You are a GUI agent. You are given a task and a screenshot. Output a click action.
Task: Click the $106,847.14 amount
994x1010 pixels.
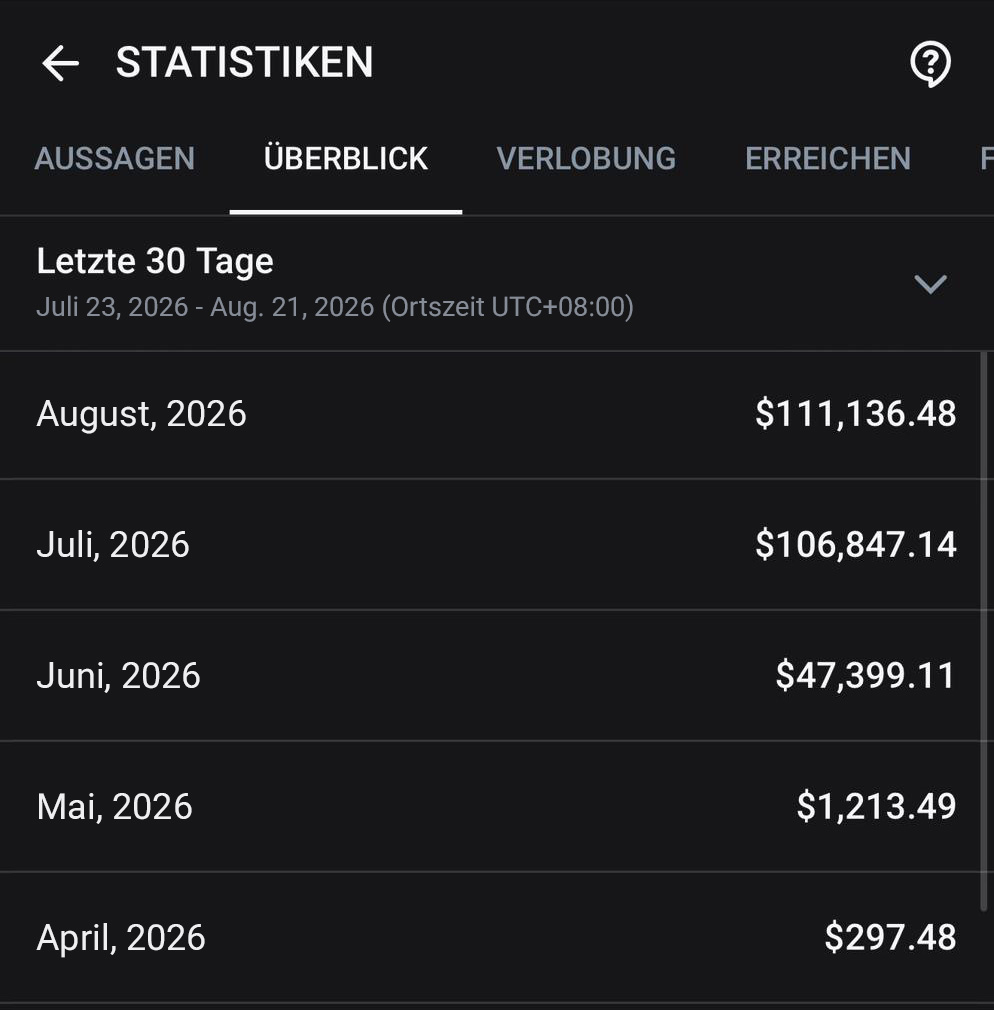[x=855, y=544]
